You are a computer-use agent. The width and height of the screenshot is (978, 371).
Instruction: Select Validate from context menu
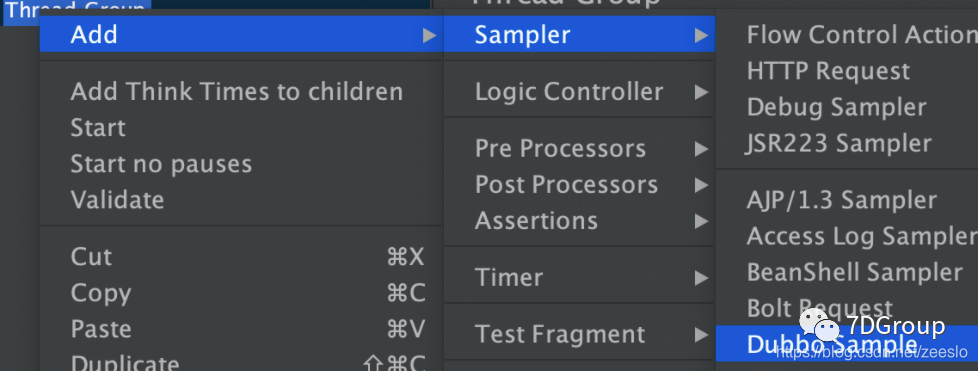117,200
